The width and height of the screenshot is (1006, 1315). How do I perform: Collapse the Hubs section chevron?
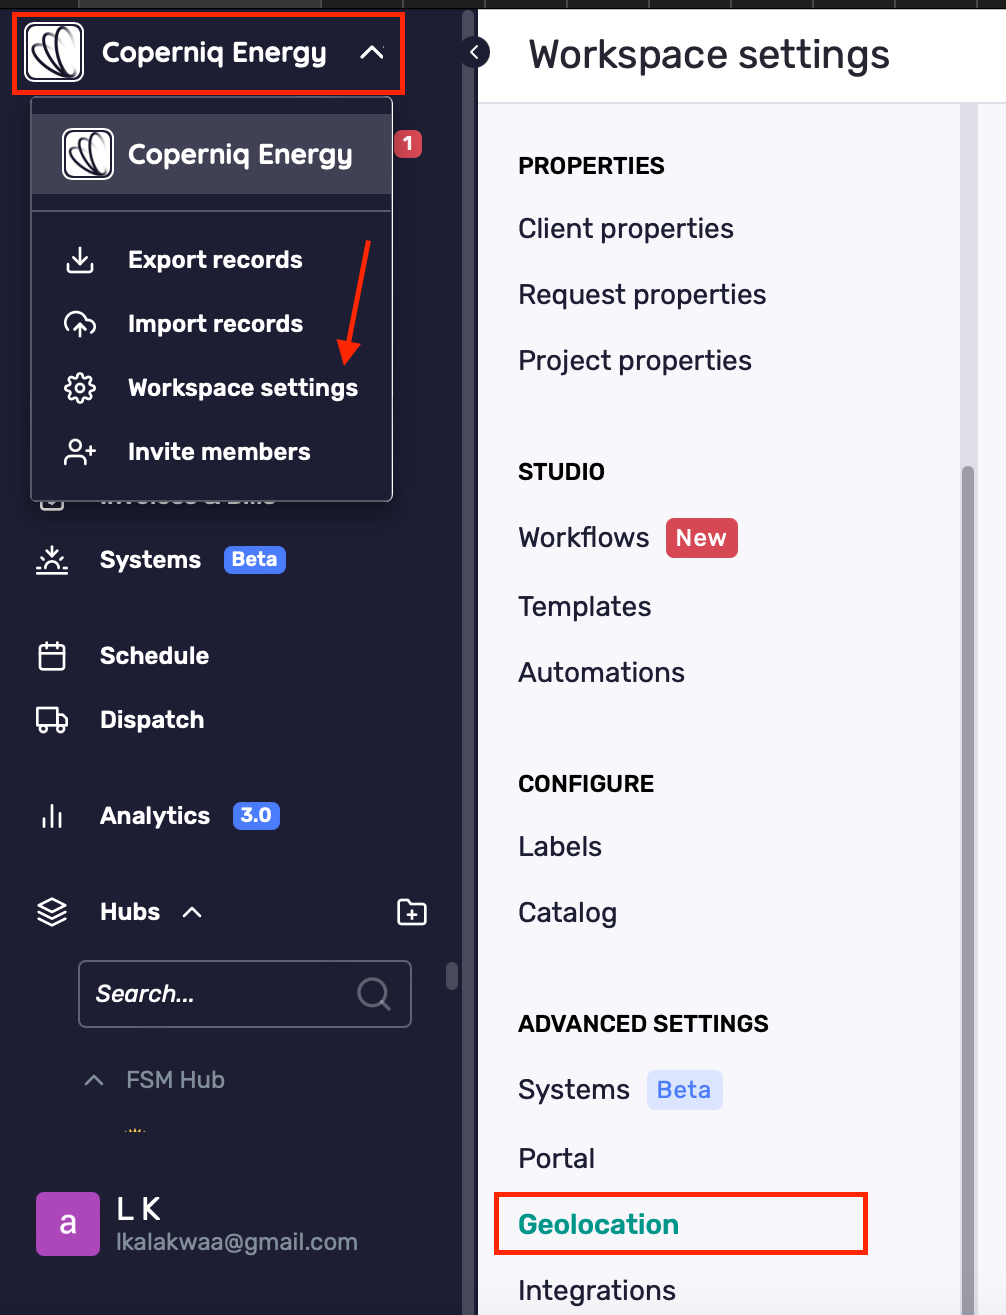[x=192, y=912]
